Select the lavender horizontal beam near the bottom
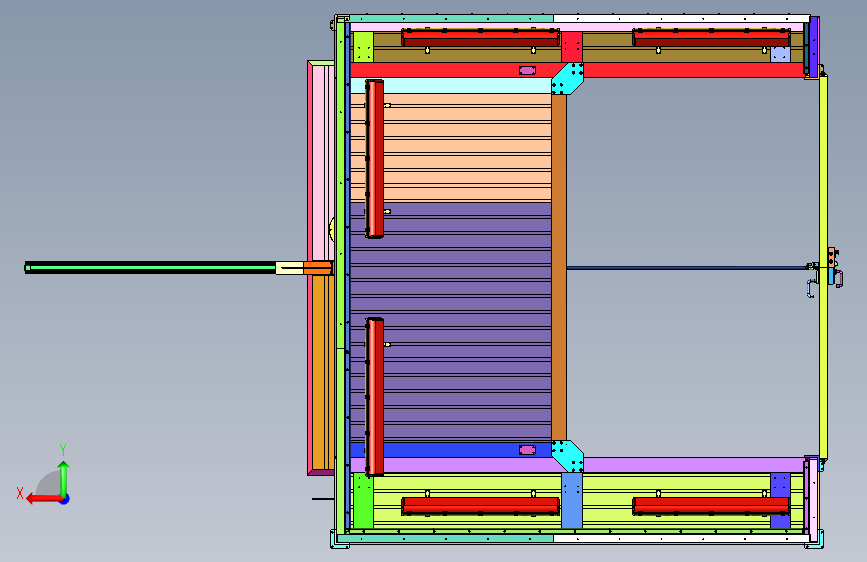Viewport: 867px width, 562px height. 691,465
